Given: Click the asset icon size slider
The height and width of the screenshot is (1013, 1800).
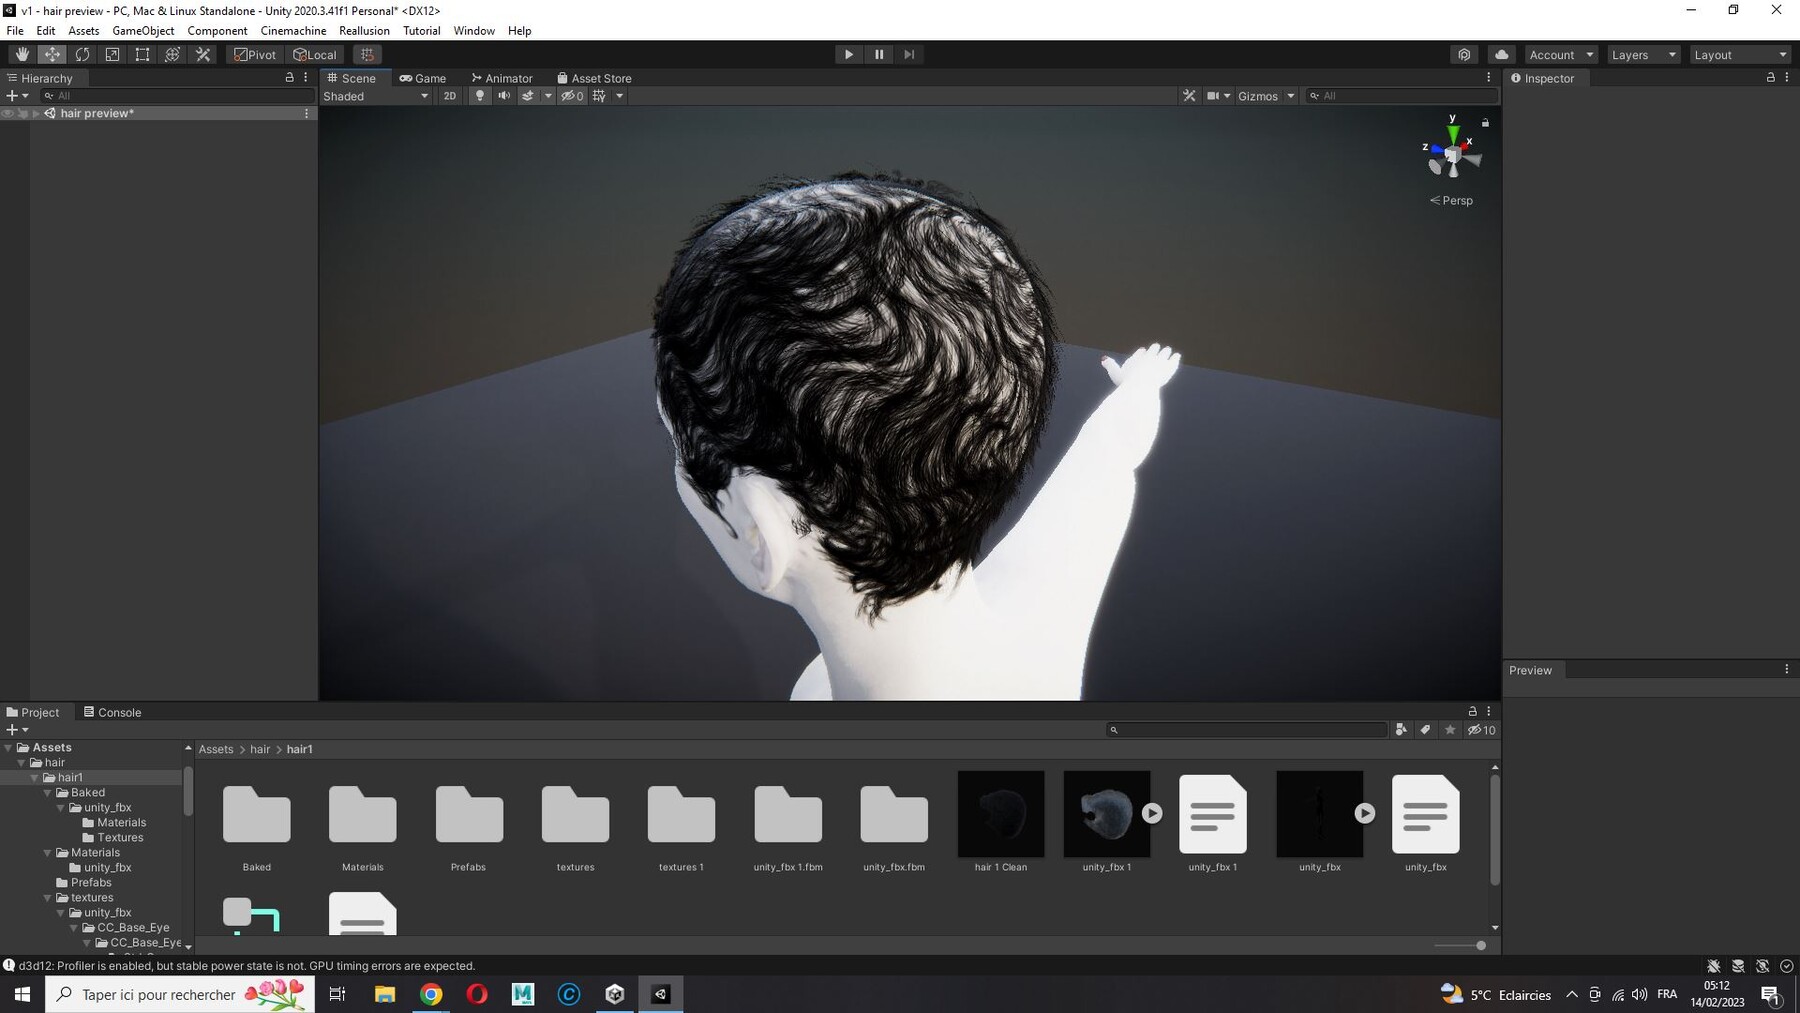Looking at the screenshot, I should pos(1460,945).
